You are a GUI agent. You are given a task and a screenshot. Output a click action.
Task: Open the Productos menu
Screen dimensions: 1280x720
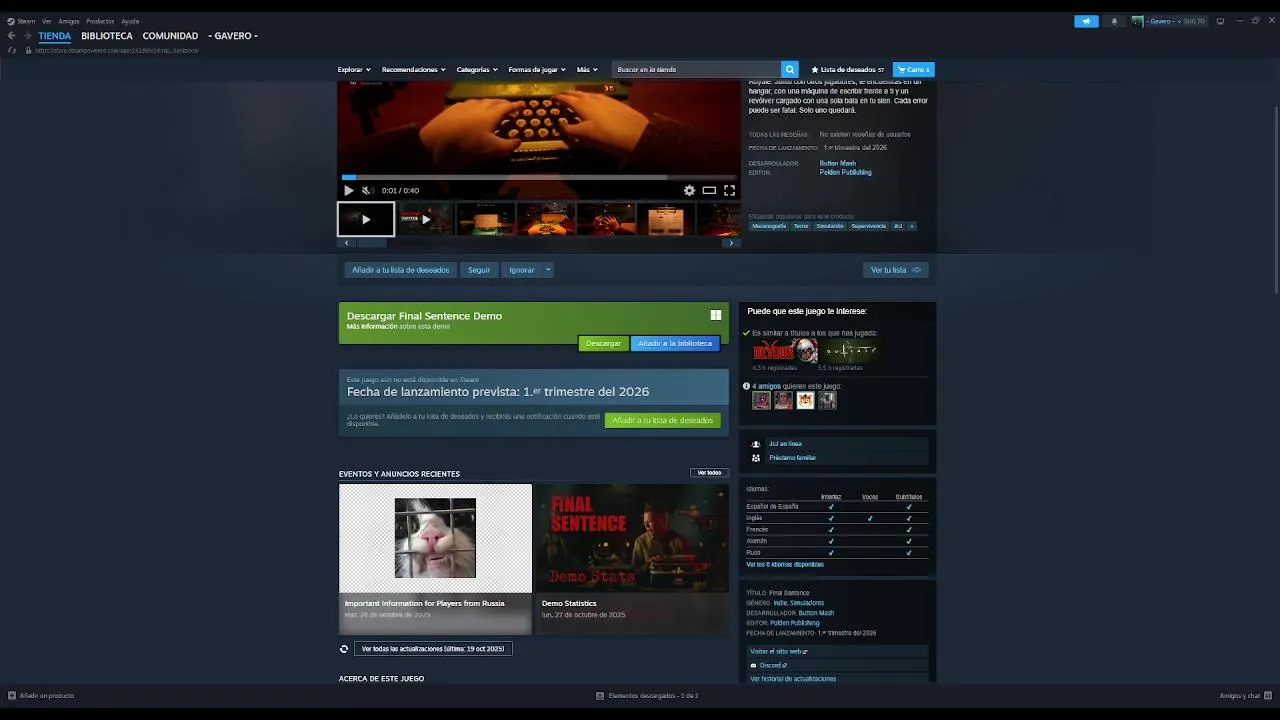point(100,21)
